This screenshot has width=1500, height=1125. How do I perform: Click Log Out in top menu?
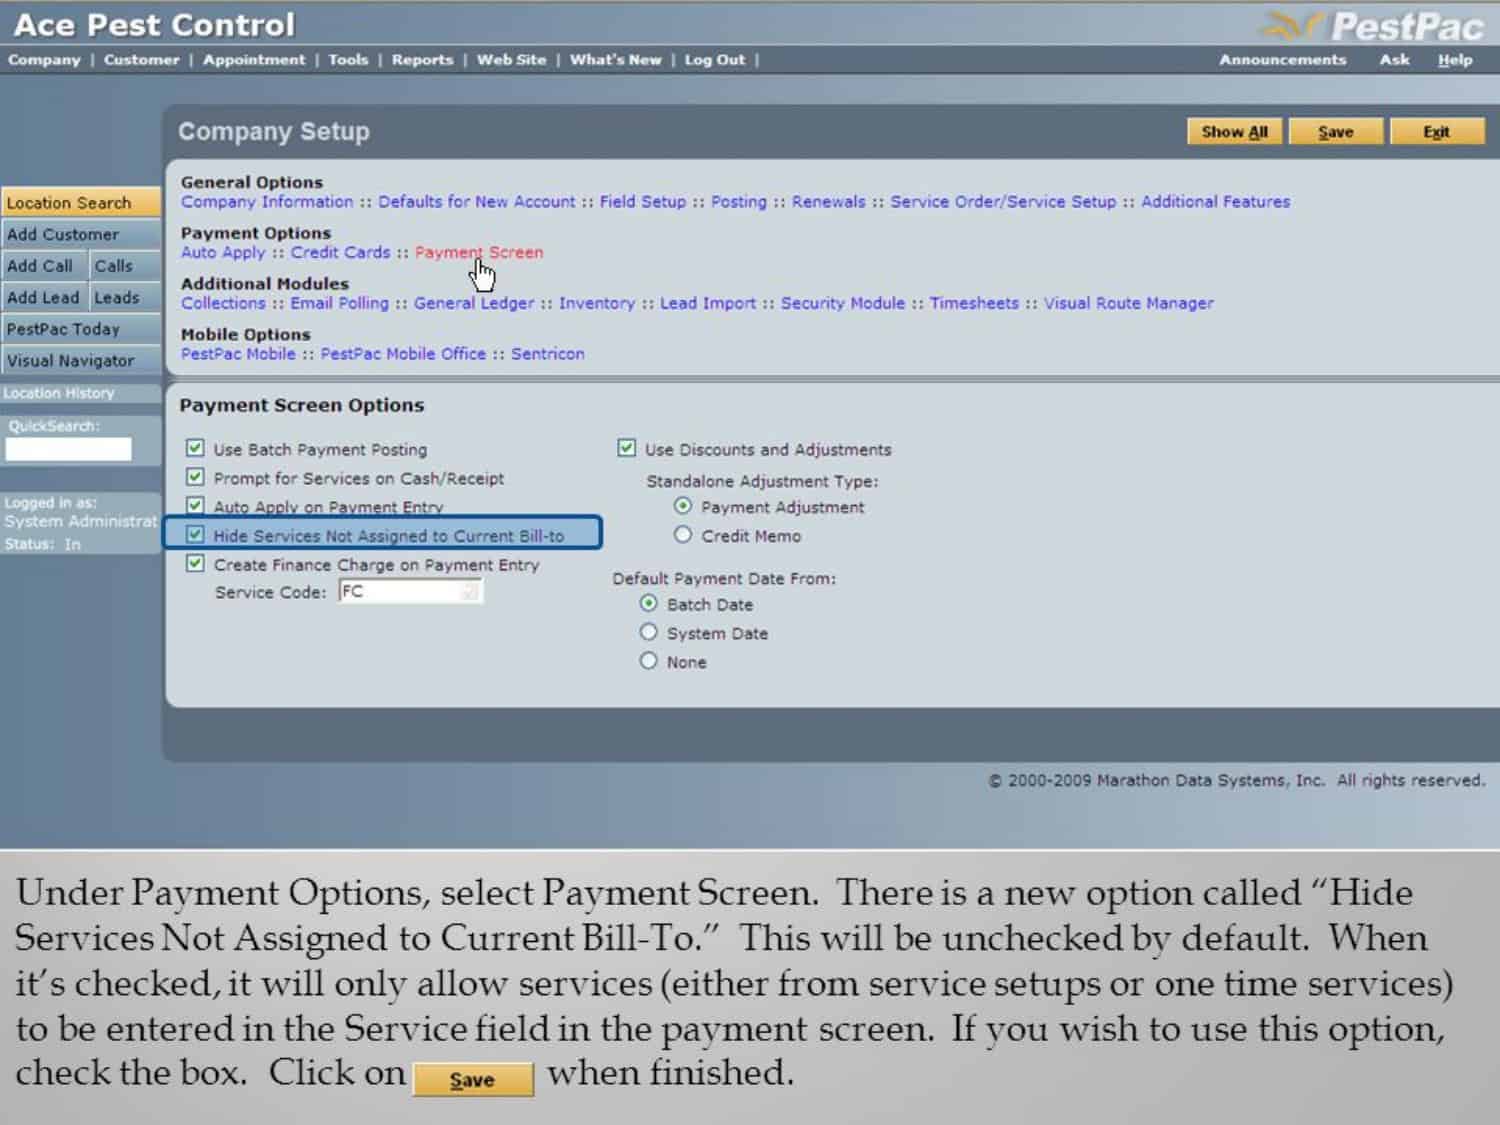tap(715, 60)
